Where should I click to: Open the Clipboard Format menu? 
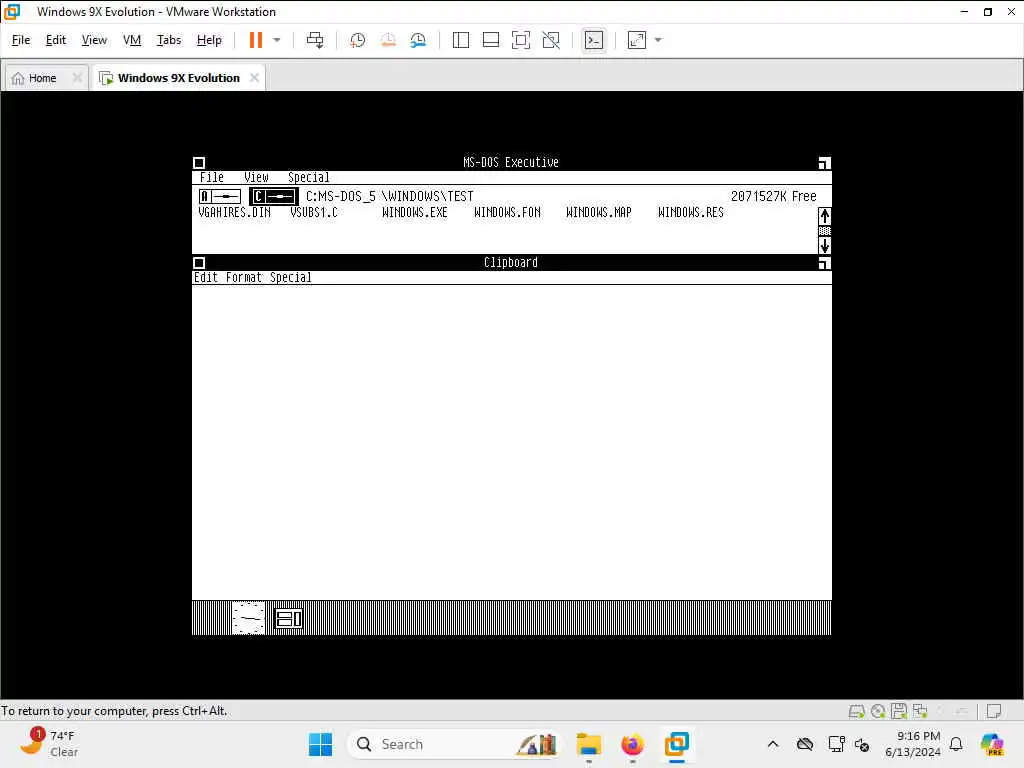pyautogui.click(x=244, y=278)
